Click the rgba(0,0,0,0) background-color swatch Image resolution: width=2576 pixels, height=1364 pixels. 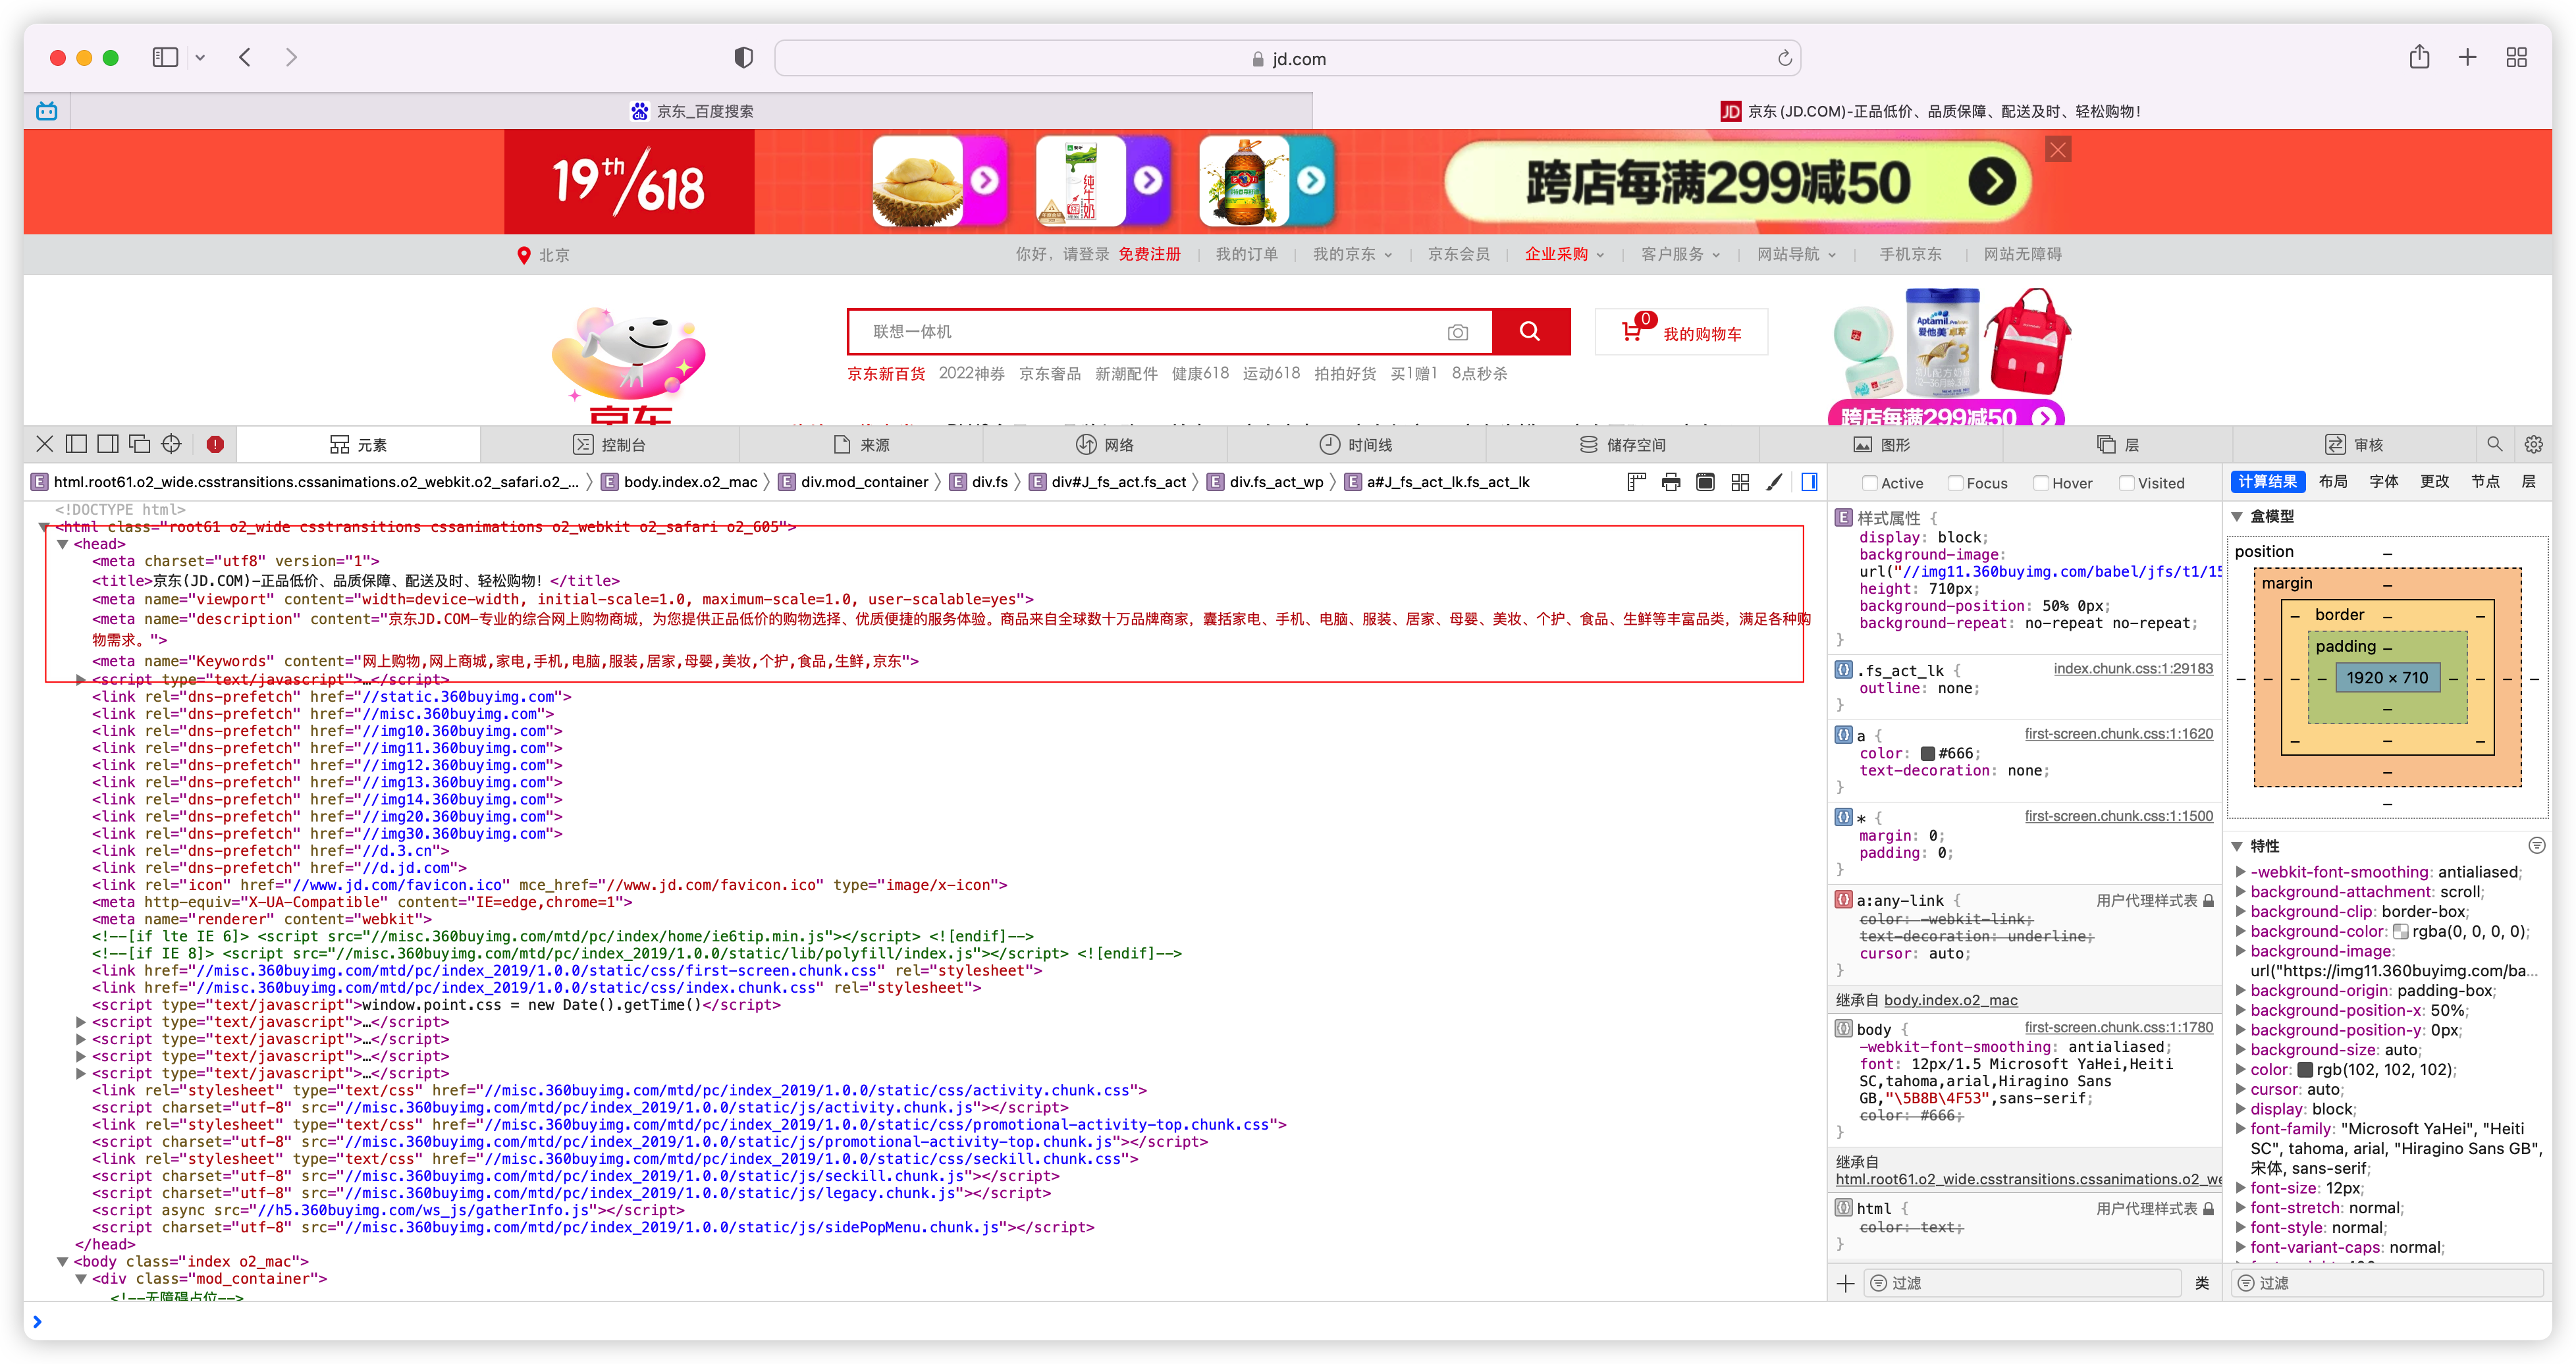(x=2400, y=931)
